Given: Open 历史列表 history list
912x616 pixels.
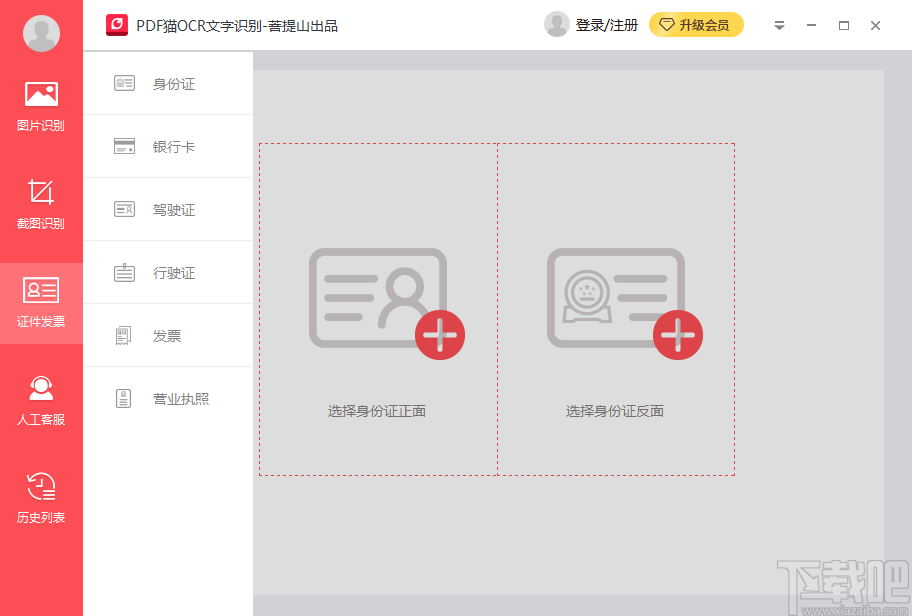Looking at the screenshot, I should pyautogui.click(x=41, y=499).
